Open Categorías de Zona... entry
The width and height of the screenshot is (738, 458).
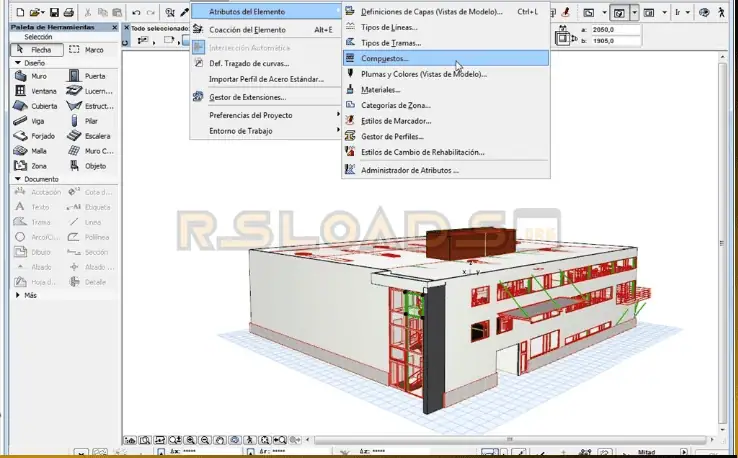[446, 105]
